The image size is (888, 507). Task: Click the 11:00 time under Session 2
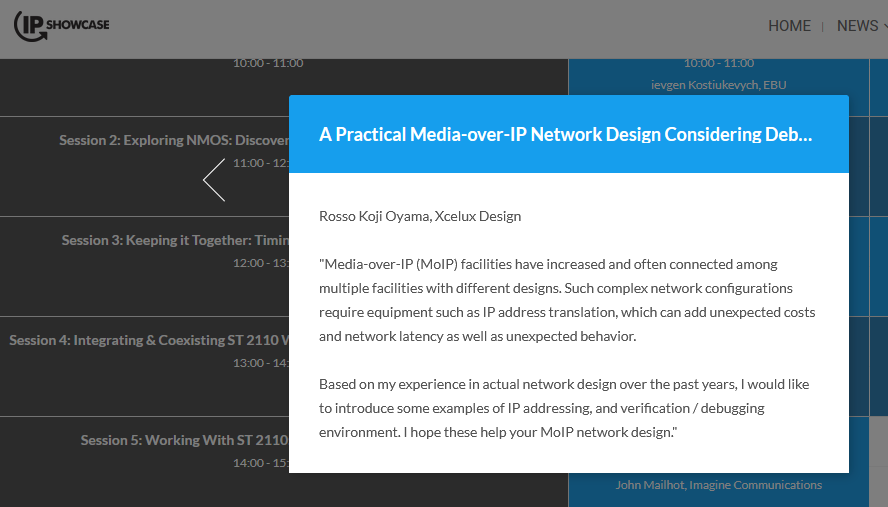click(x=261, y=163)
